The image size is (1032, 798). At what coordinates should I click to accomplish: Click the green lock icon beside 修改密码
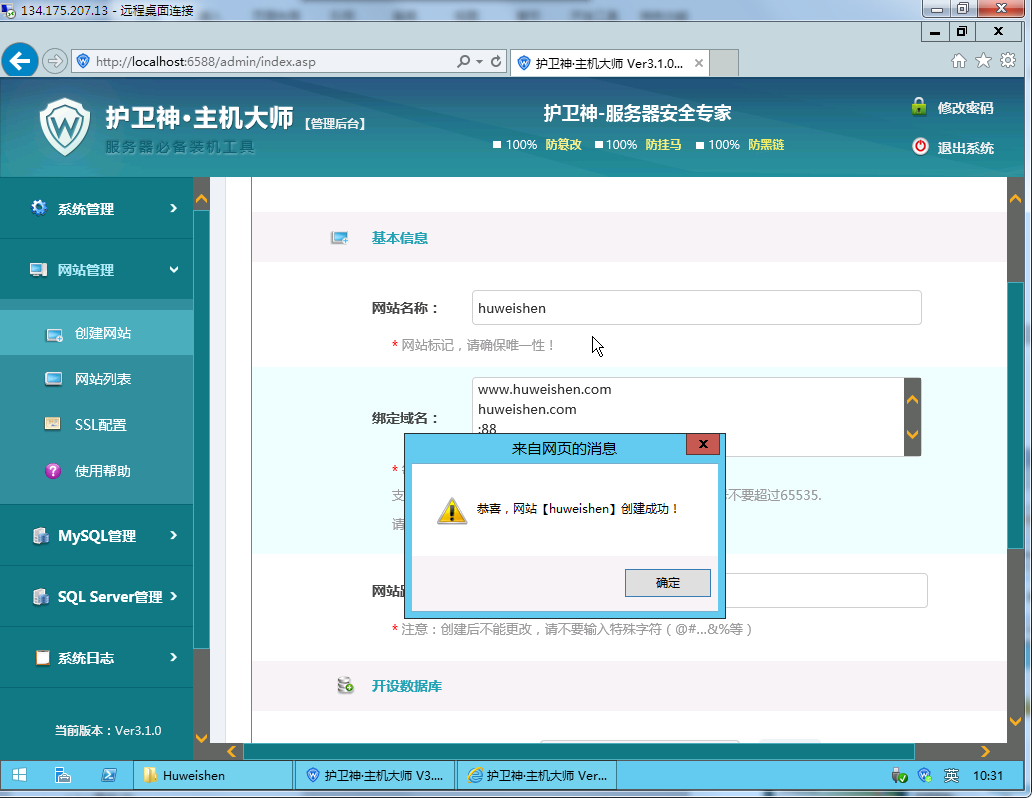click(x=919, y=107)
